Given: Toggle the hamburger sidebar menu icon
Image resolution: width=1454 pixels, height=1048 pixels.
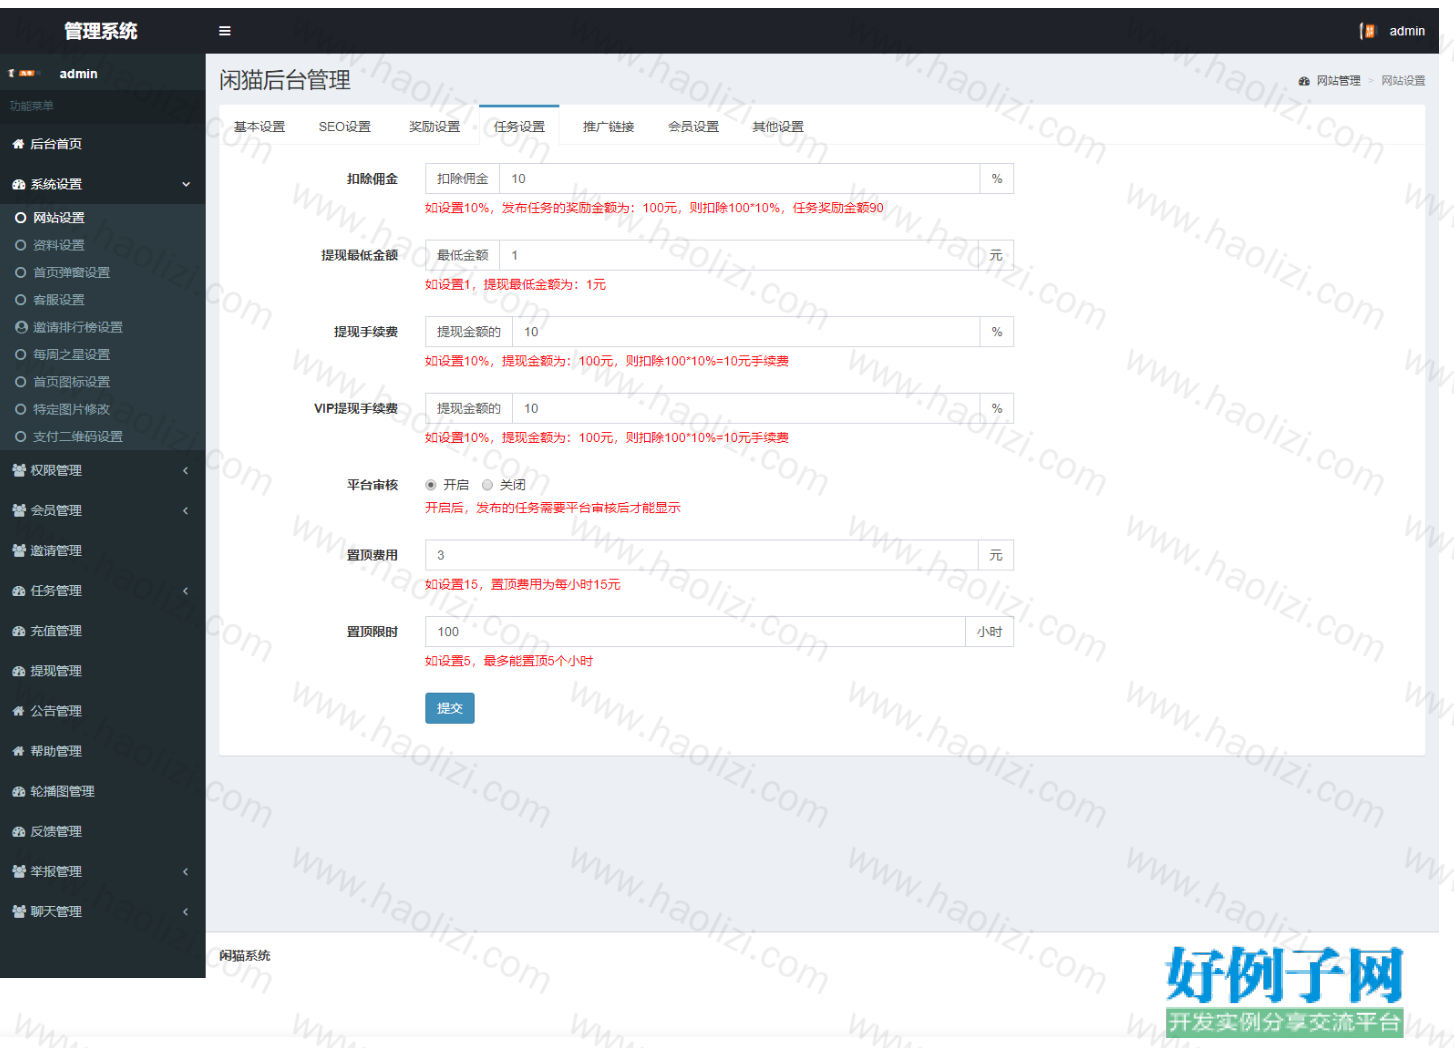Looking at the screenshot, I should (x=225, y=31).
